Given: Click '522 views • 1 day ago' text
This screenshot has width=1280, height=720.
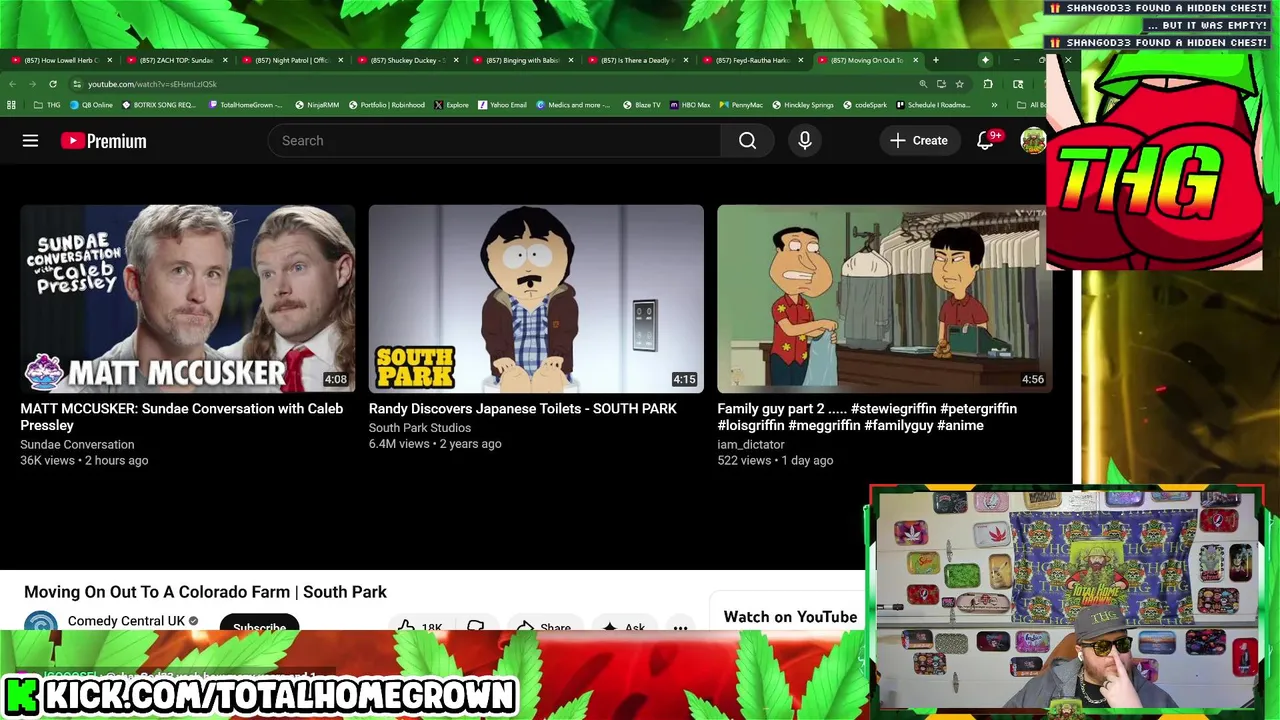Looking at the screenshot, I should [775, 460].
